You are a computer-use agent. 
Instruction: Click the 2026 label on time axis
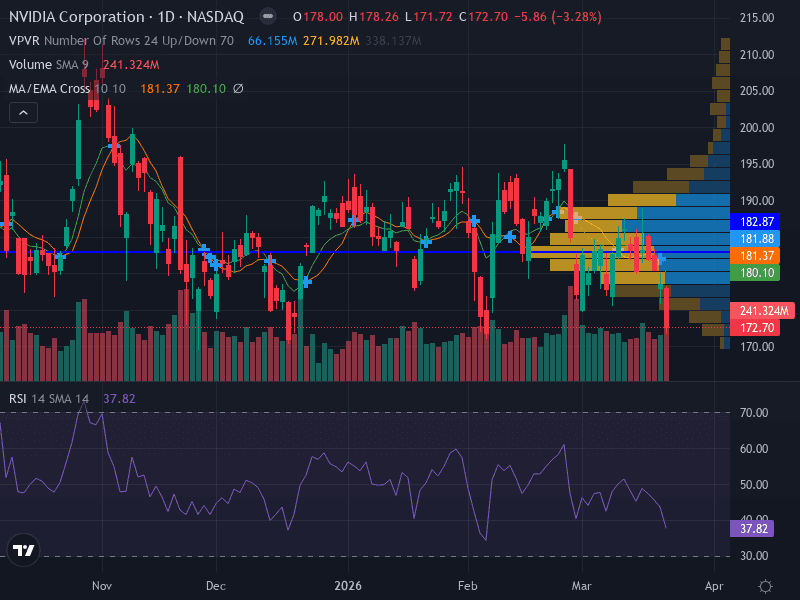[x=348, y=586]
